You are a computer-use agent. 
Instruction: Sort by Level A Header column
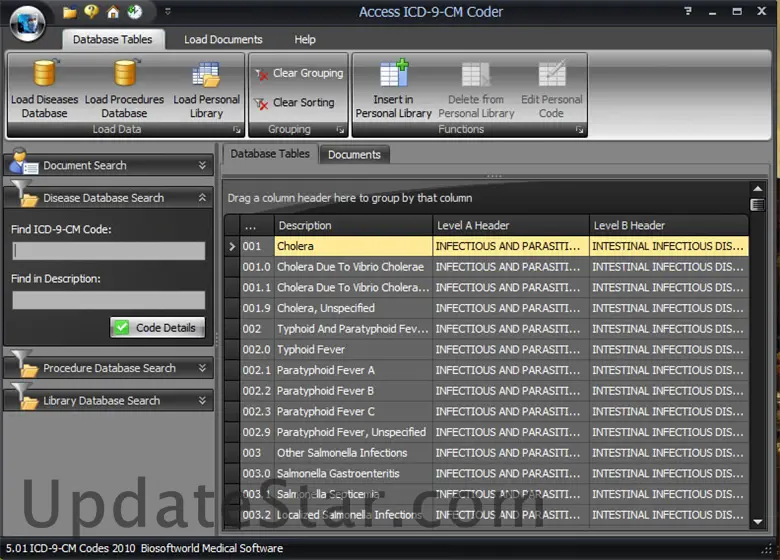tap(511, 225)
